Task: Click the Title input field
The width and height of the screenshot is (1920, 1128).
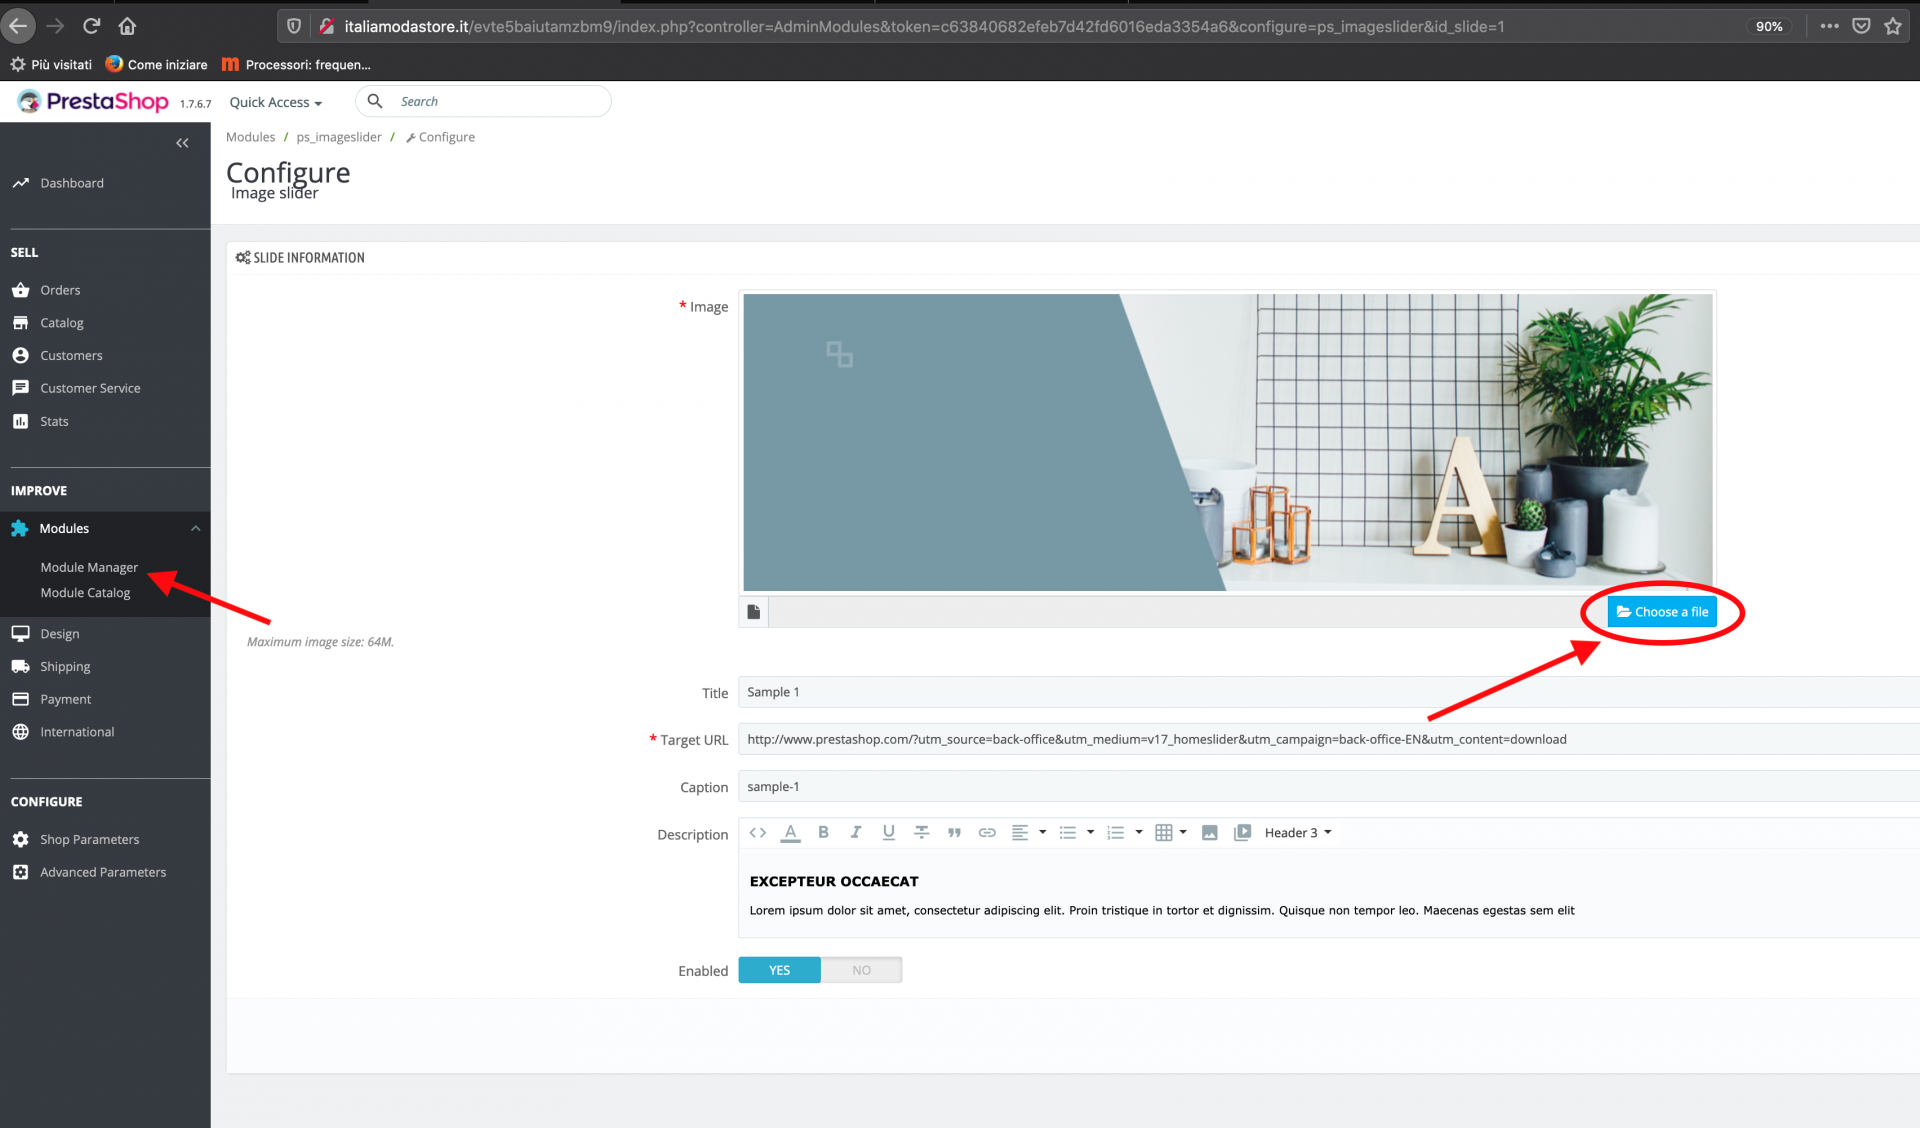Action: [1300, 692]
